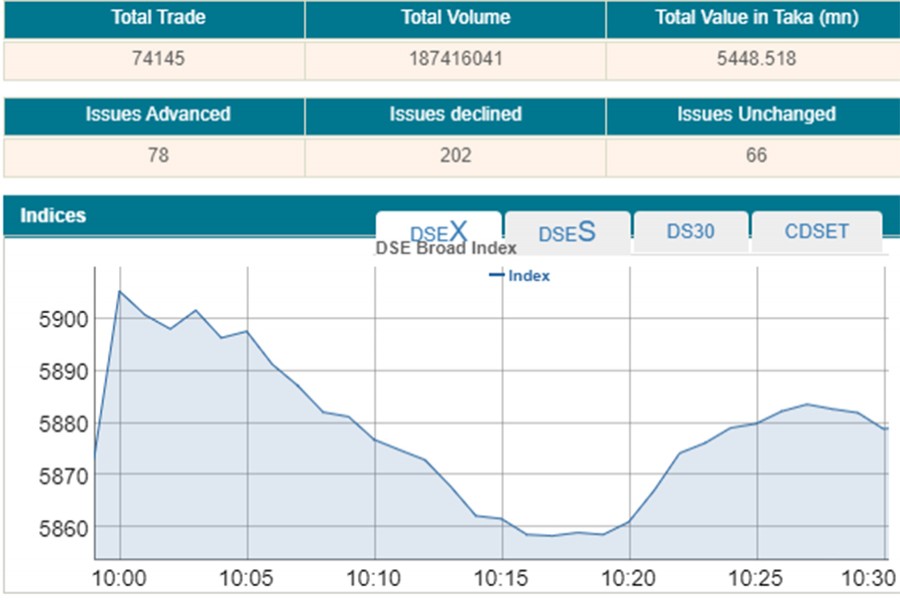Toggle the Index series legend entry
This screenshot has width=900, height=600.
coord(520,276)
